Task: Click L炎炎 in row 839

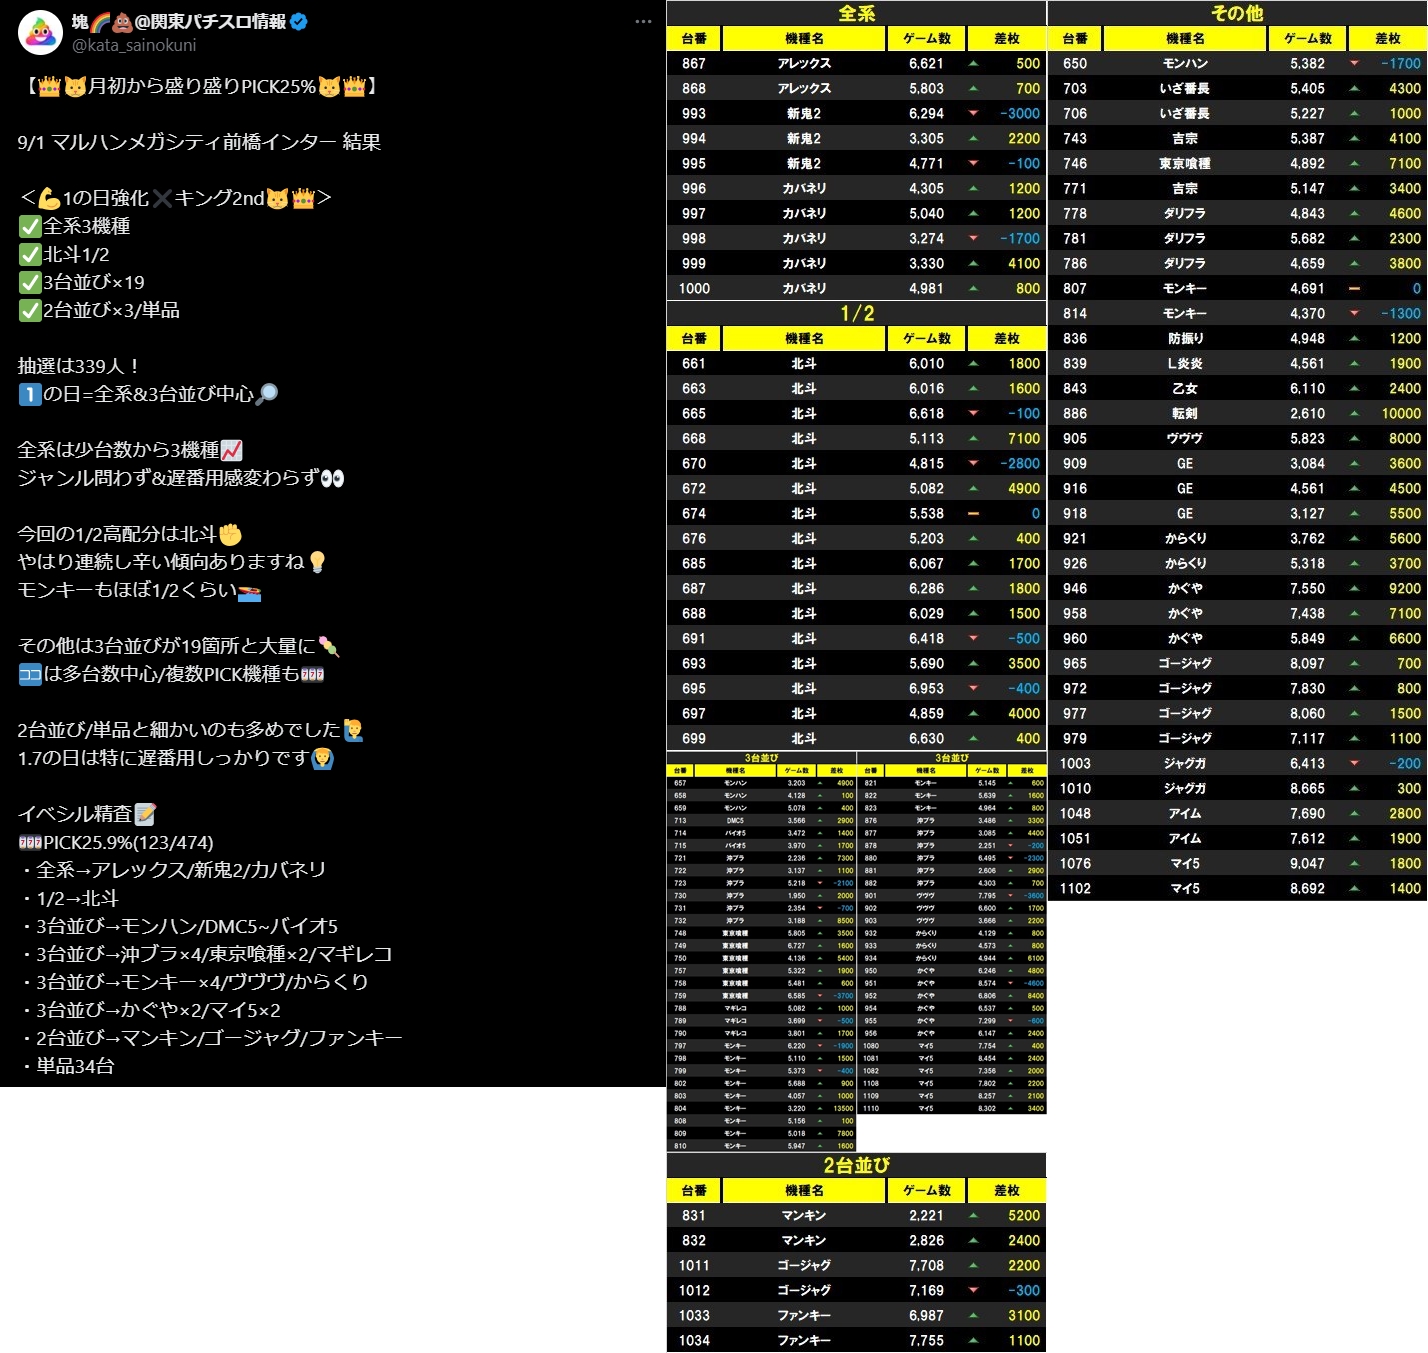Action: click(x=1185, y=363)
